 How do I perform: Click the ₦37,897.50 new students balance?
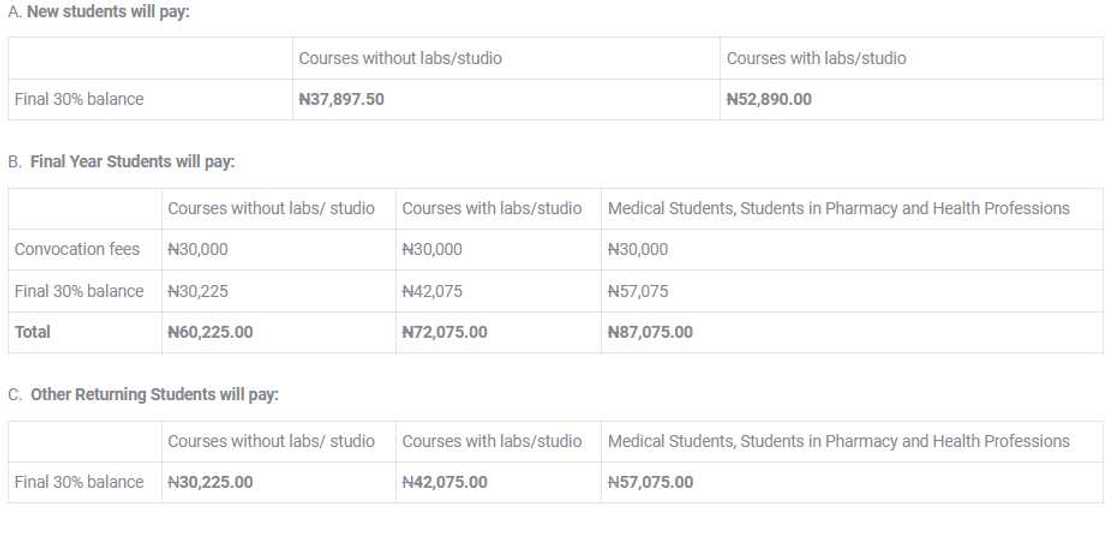click(x=341, y=100)
